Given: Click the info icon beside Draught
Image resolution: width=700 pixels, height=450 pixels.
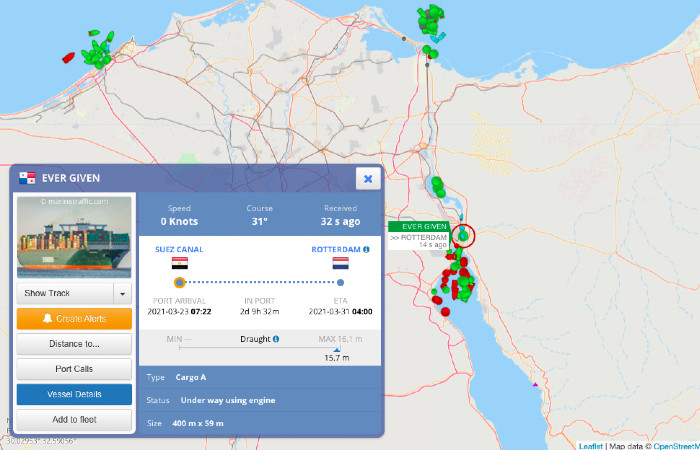Looking at the screenshot, I should 276,339.
